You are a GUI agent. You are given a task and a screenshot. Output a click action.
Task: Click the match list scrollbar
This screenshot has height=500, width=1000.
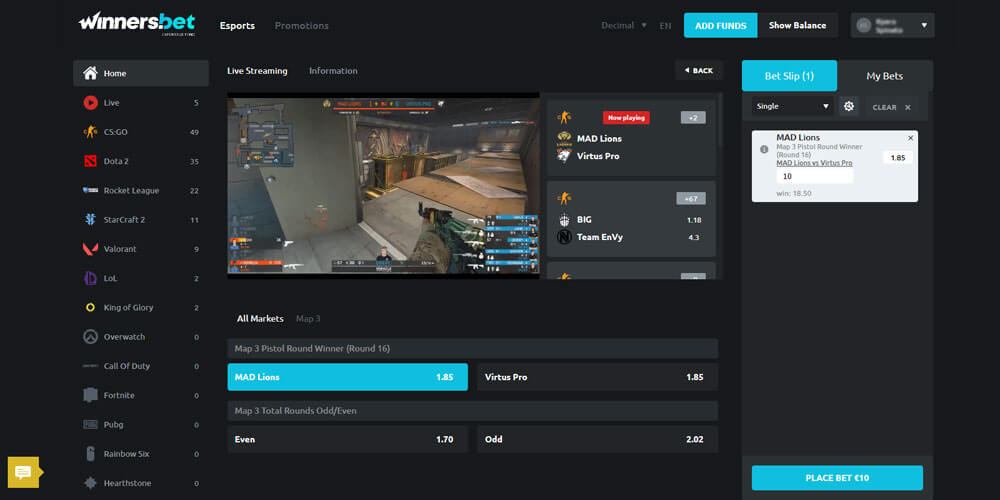(721, 120)
